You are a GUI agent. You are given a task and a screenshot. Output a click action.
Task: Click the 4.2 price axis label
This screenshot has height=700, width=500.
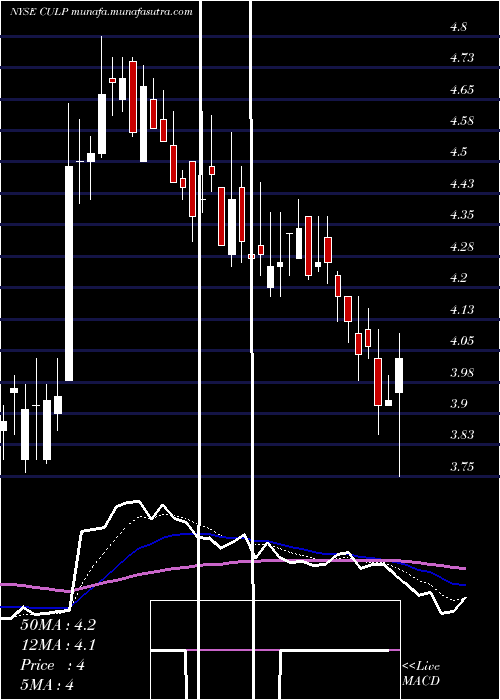459,278
